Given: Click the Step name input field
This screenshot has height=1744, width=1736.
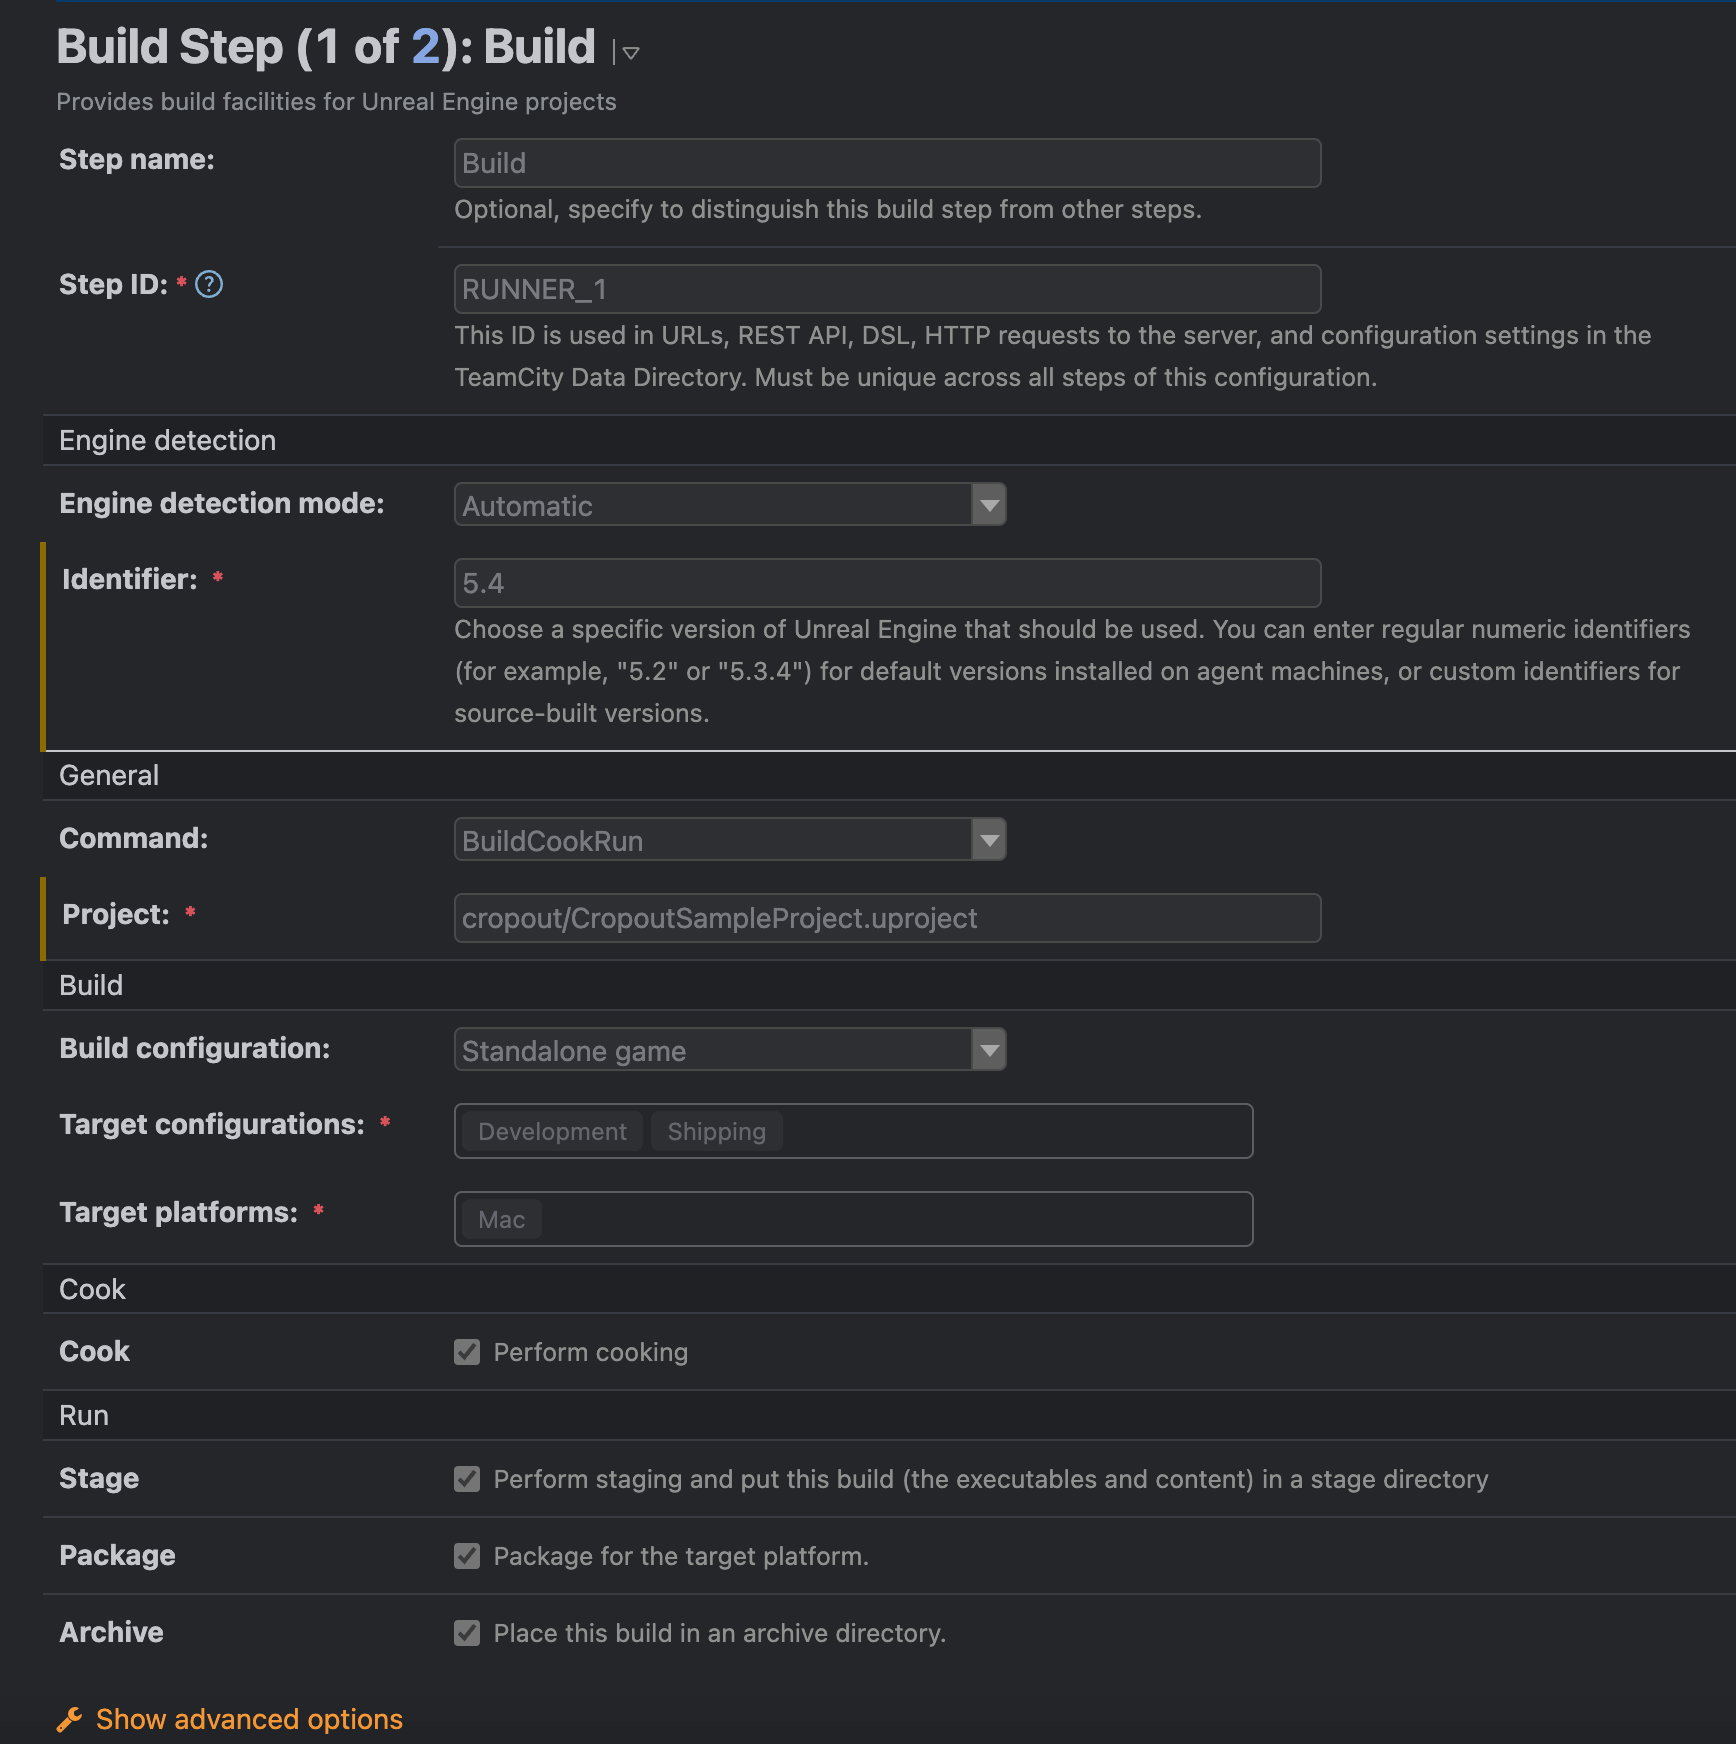Looking at the screenshot, I should [x=887, y=163].
